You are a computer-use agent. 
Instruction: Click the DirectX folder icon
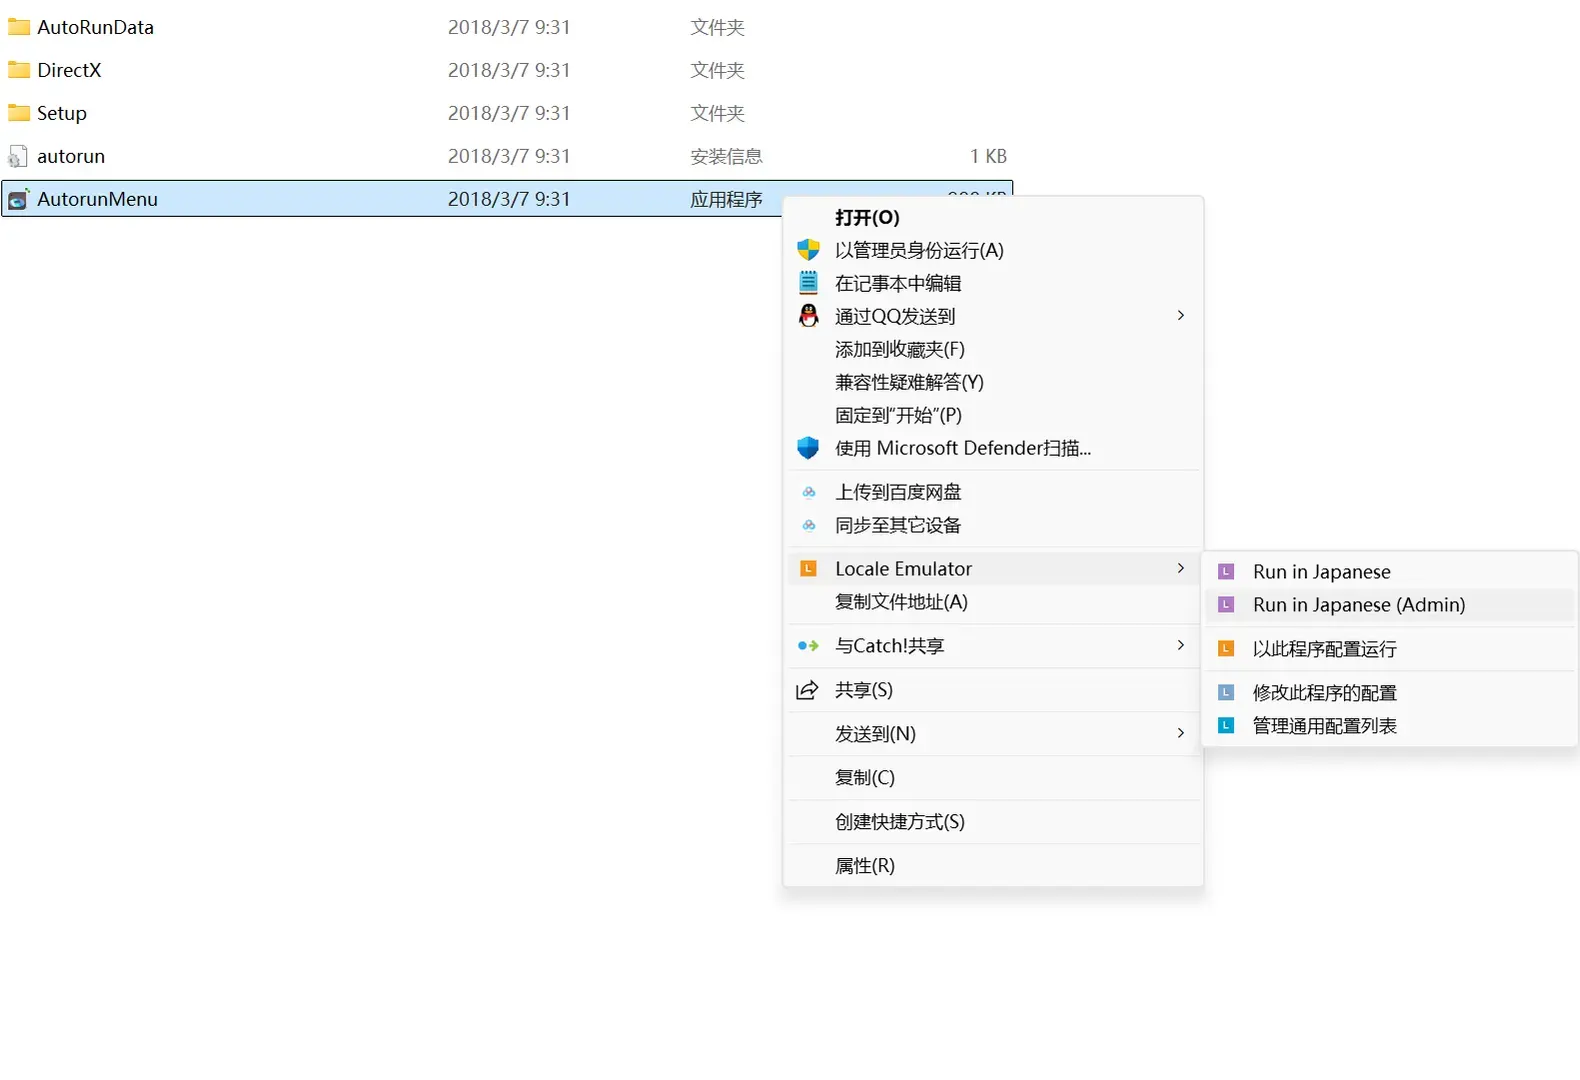18,70
